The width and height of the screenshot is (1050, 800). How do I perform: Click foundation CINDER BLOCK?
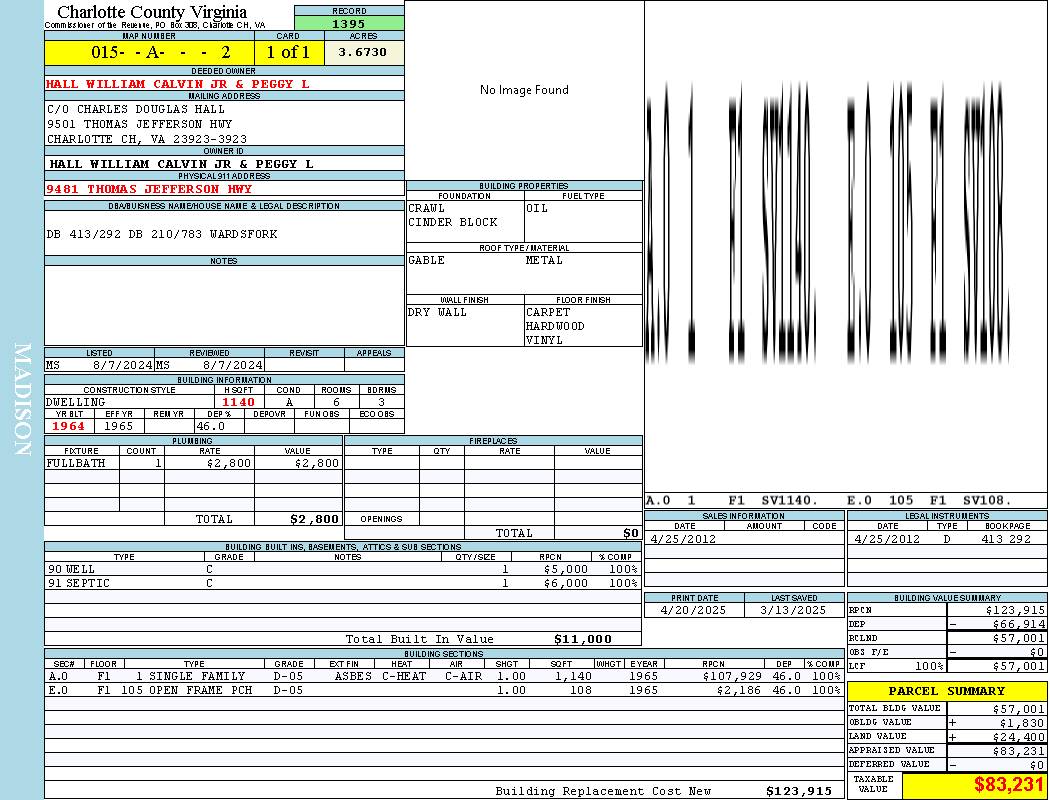[453, 222]
